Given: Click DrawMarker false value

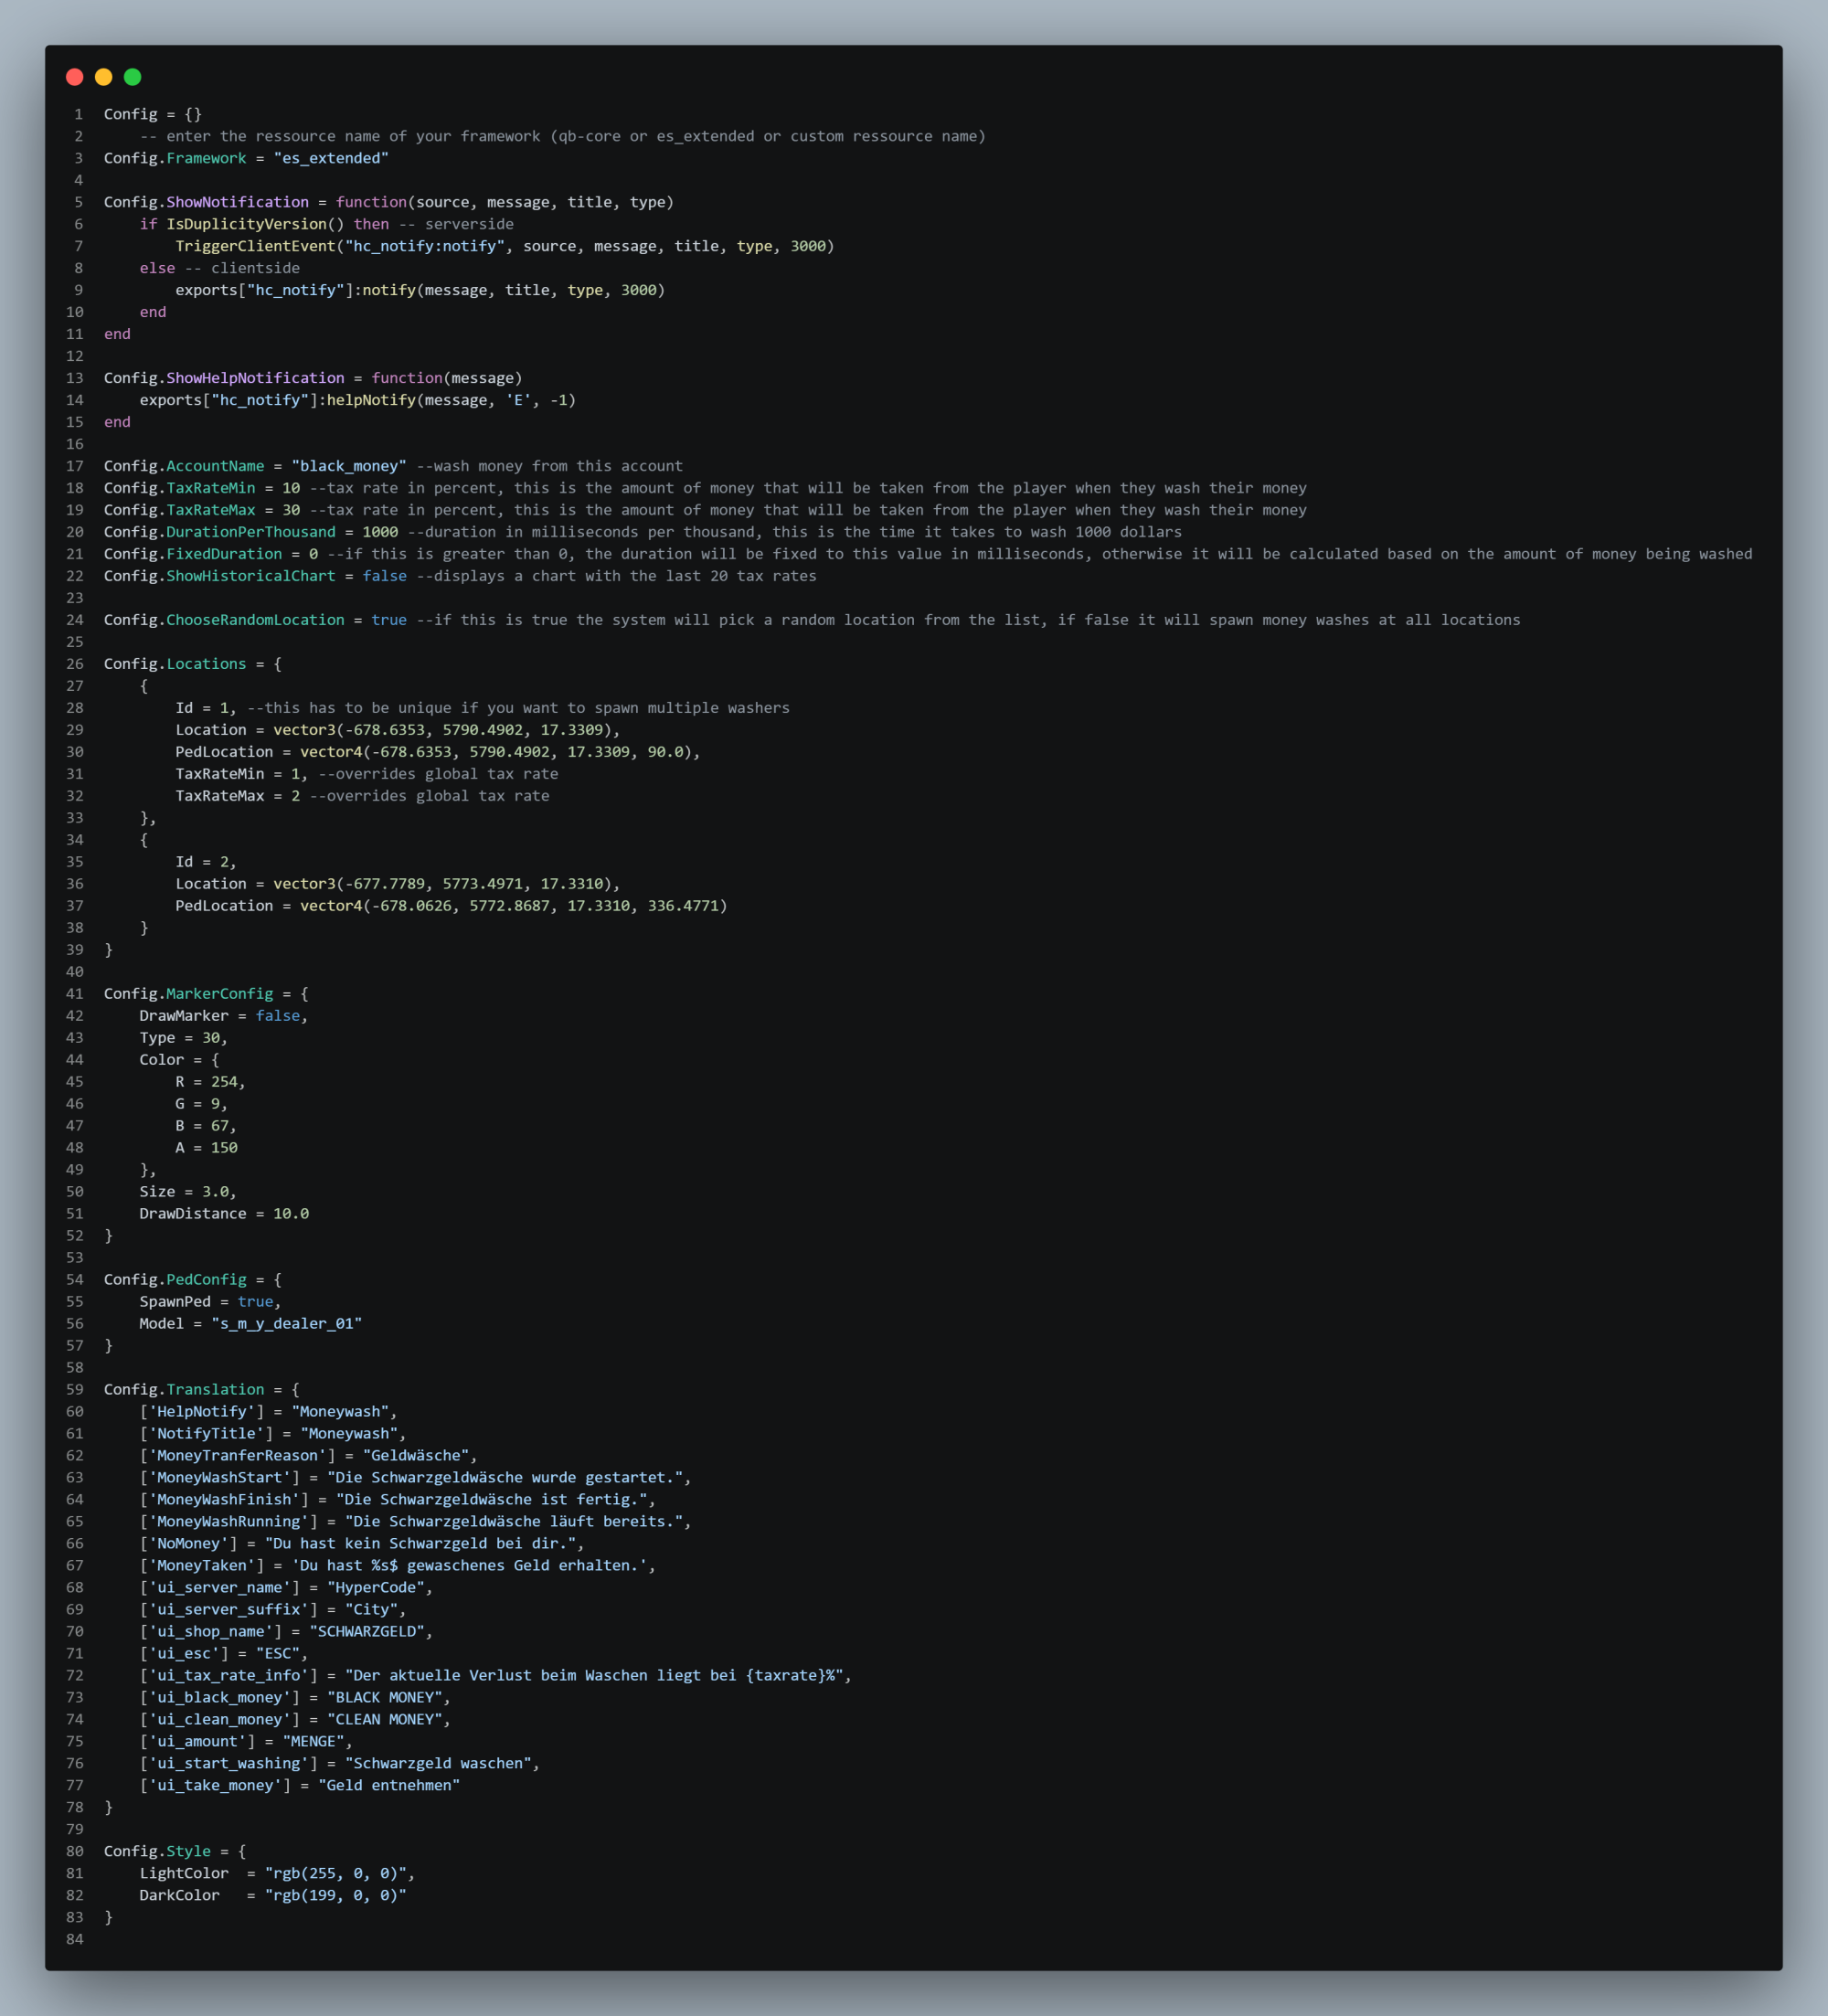Looking at the screenshot, I should click(x=278, y=1016).
